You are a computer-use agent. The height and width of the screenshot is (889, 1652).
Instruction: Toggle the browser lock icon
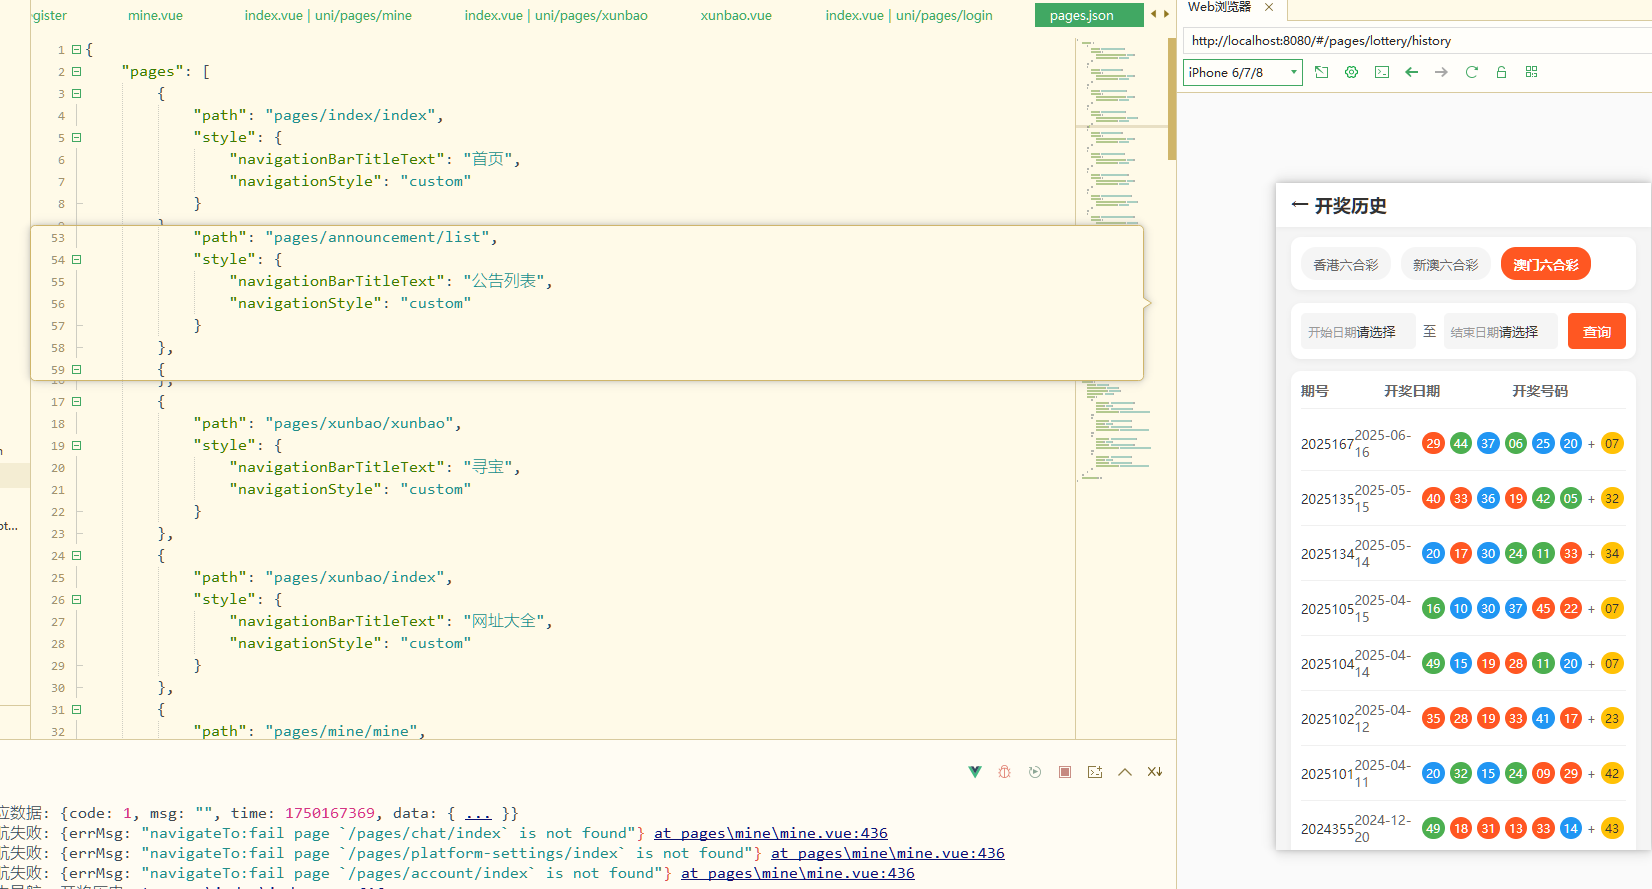1501,72
